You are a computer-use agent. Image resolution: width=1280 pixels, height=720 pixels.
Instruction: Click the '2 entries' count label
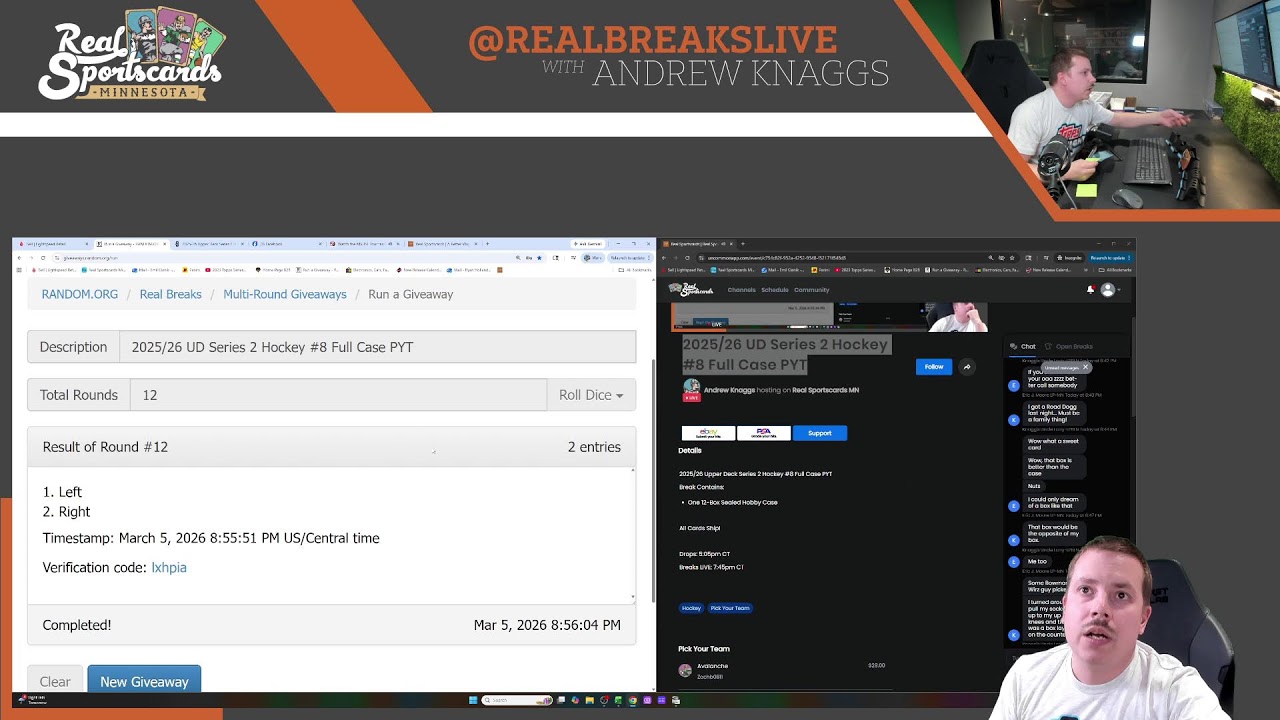tap(594, 447)
